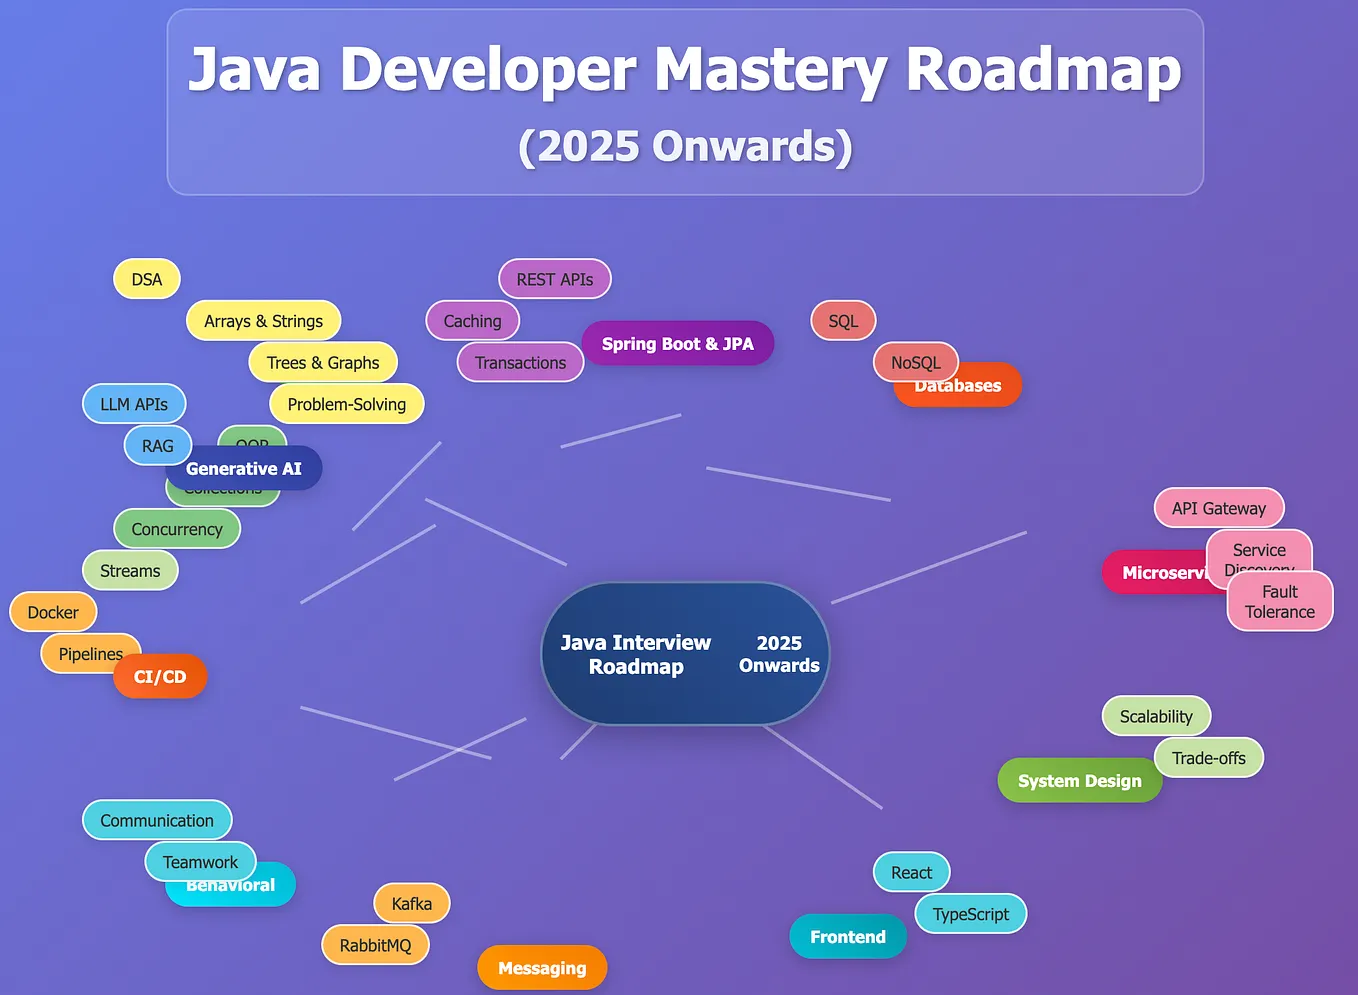The width and height of the screenshot is (1358, 995).
Task: Select the TypeScript topic under Frontend
Action: (969, 913)
